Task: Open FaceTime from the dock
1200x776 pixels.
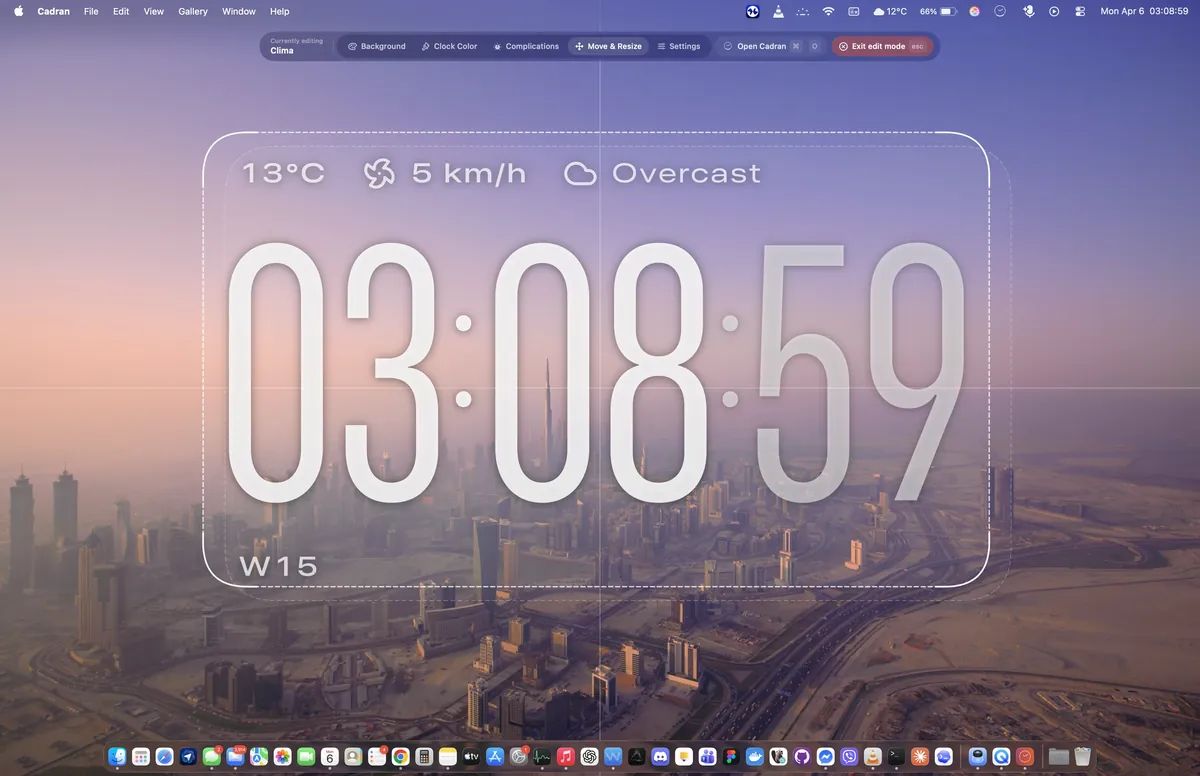Action: tap(306, 757)
